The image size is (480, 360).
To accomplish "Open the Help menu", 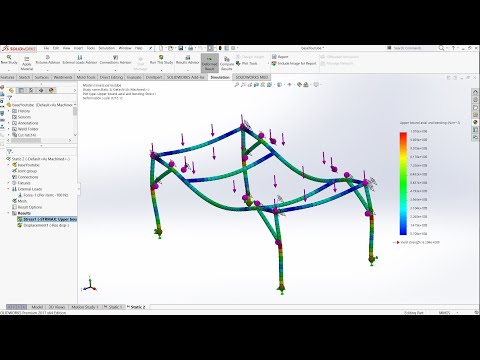I will point(138,48).
